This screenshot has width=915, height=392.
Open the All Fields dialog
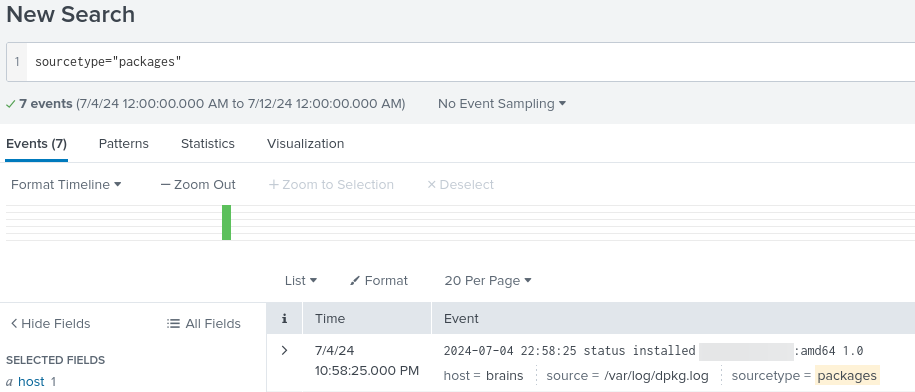pyautogui.click(x=204, y=324)
